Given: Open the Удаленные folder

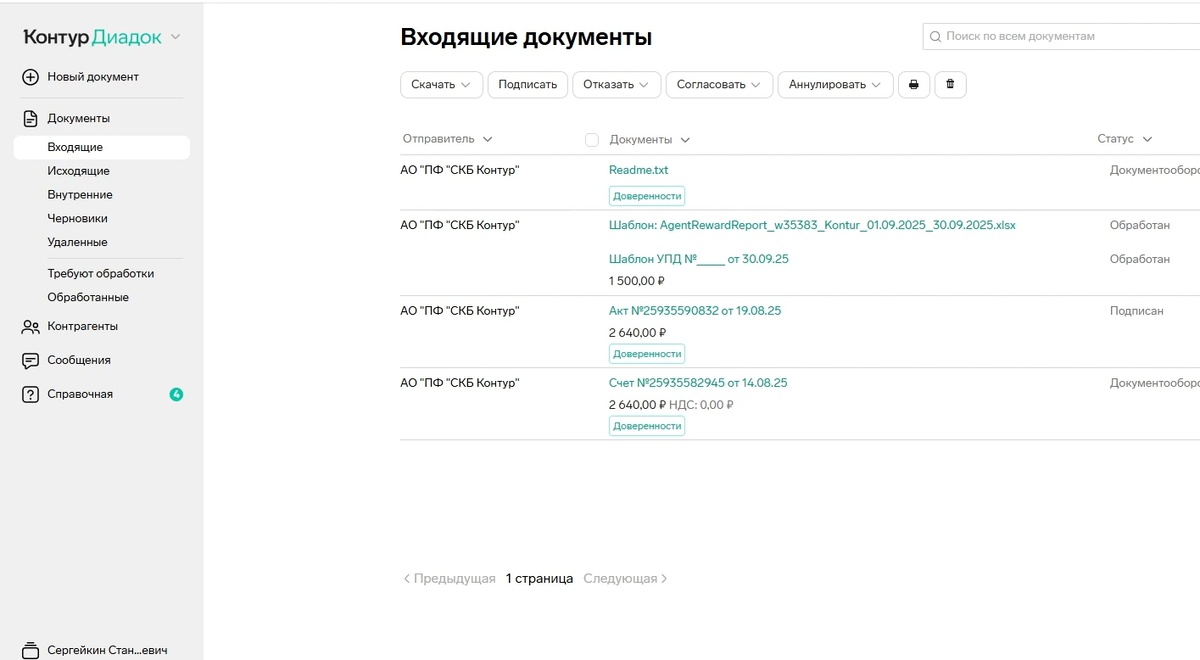Looking at the screenshot, I should [x=77, y=242].
